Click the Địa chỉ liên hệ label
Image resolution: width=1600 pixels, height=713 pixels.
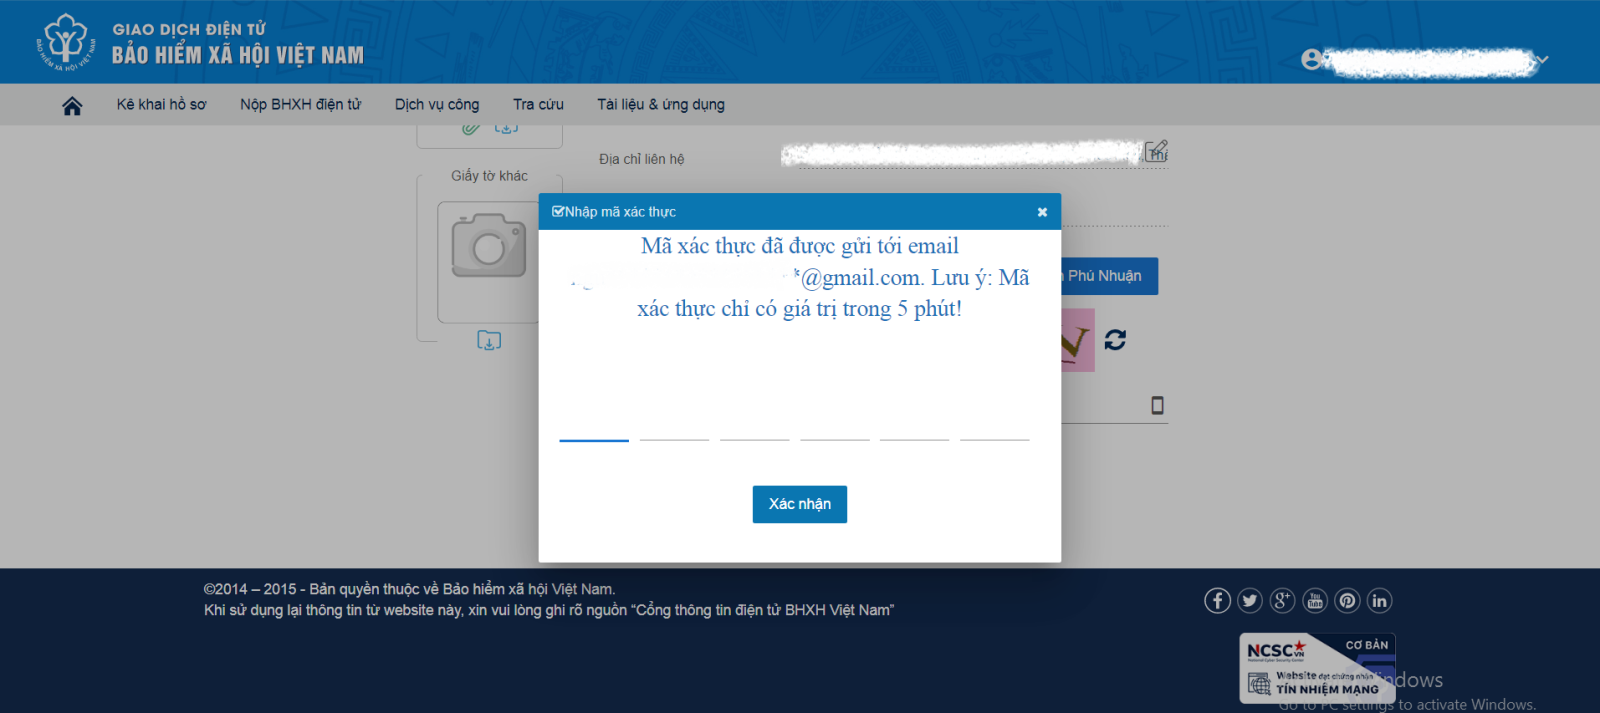click(x=641, y=159)
